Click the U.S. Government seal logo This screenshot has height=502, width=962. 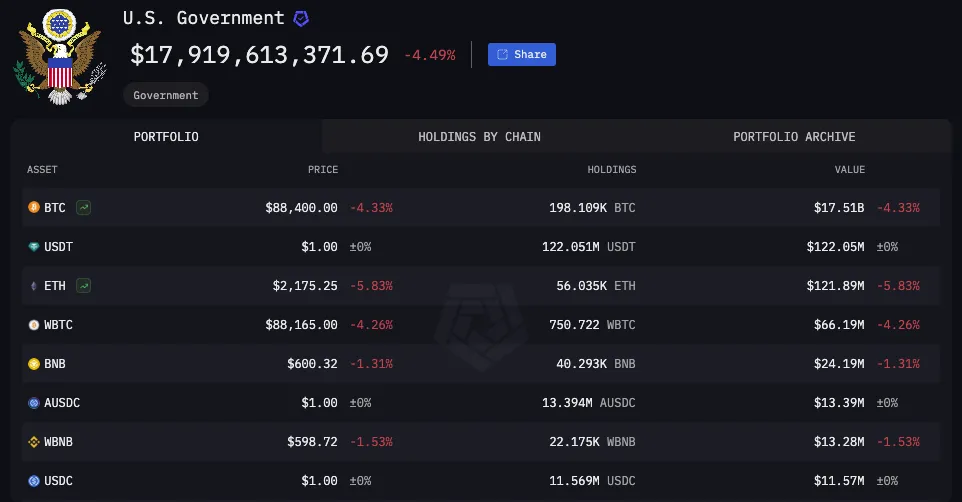pyautogui.click(x=58, y=57)
